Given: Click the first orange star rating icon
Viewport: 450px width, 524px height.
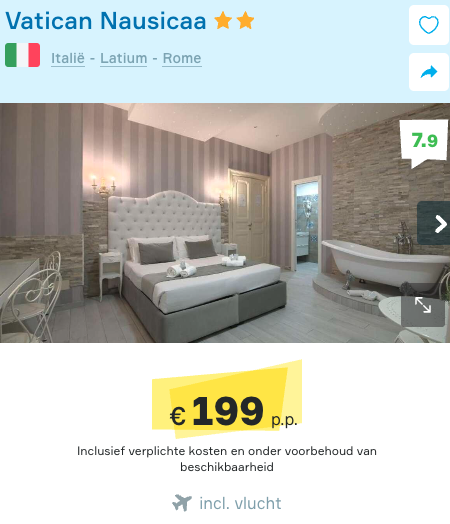Looking at the screenshot, I should click(x=223, y=20).
